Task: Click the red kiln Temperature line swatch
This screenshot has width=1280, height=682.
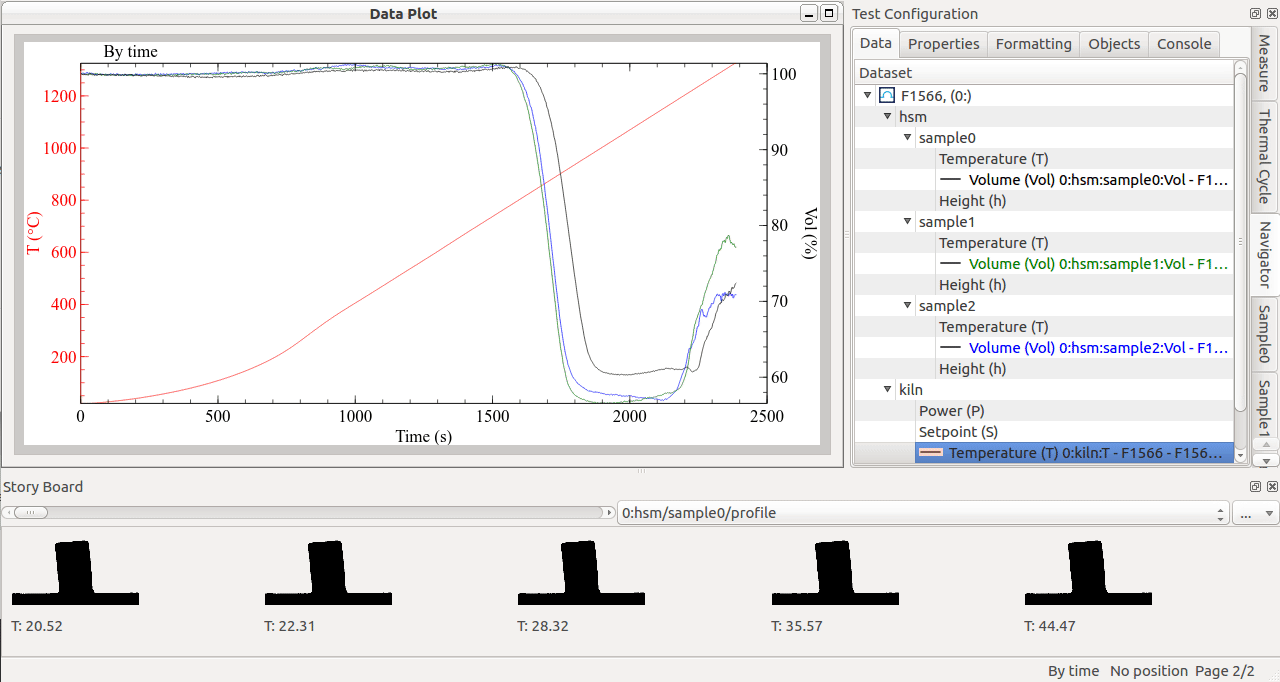Action: click(931, 453)
